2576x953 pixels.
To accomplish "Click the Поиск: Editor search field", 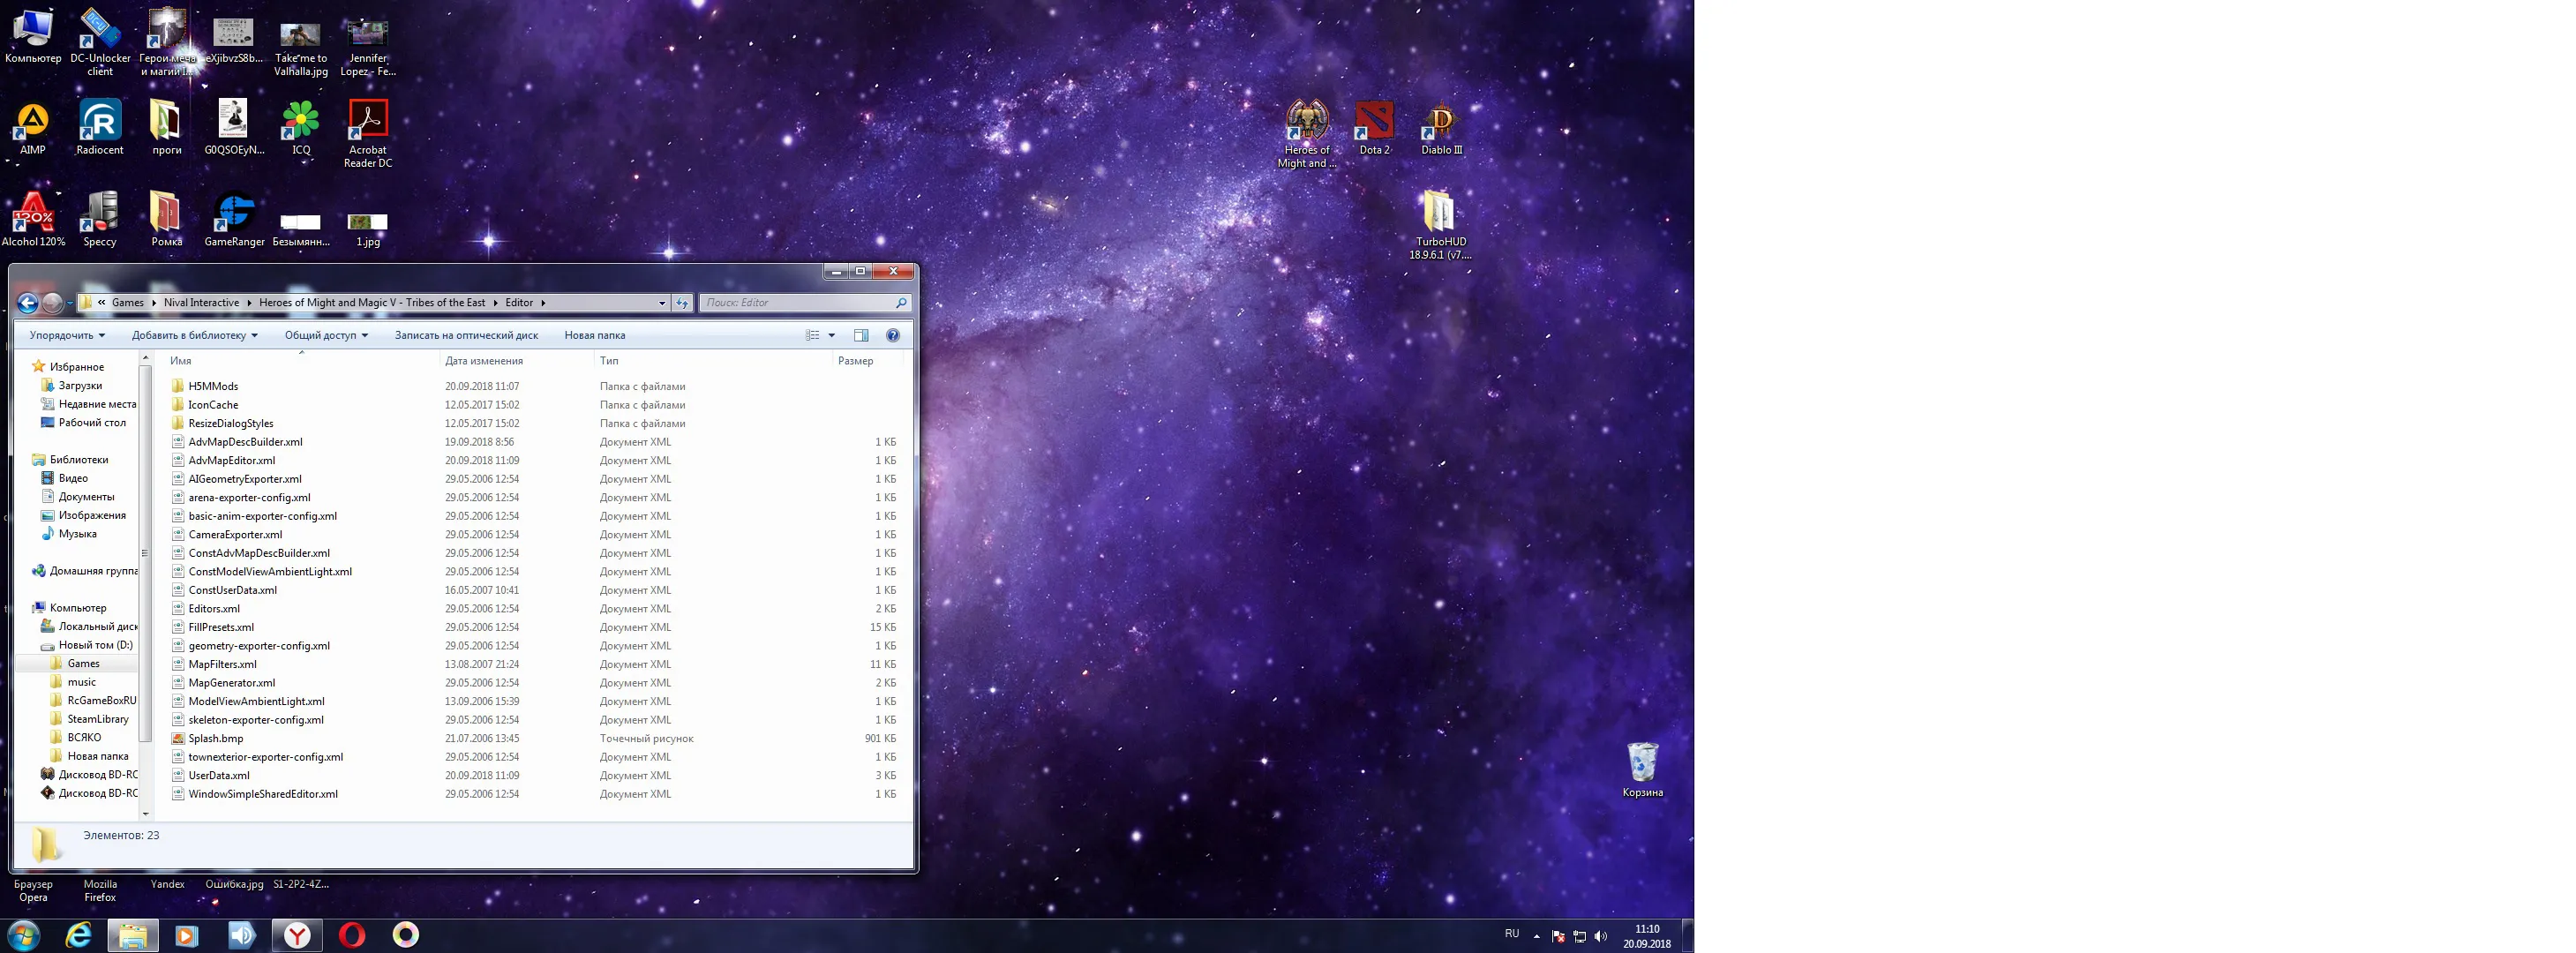I will tap(805, 303).
